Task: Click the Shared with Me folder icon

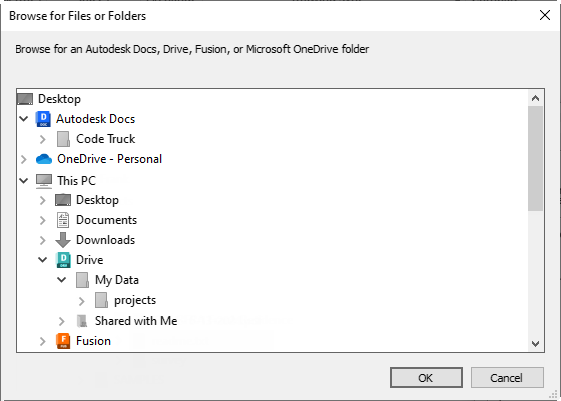Action: coord(82,321)
